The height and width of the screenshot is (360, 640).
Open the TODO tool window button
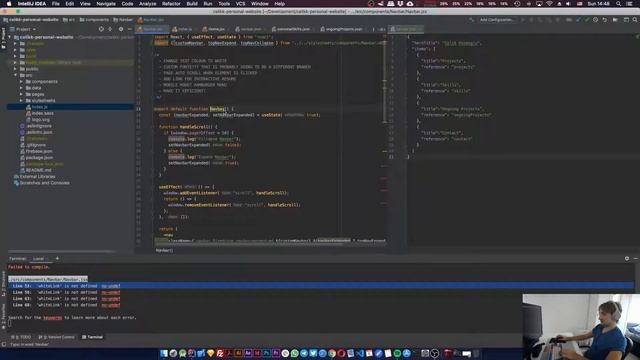[x=21, y=337]
